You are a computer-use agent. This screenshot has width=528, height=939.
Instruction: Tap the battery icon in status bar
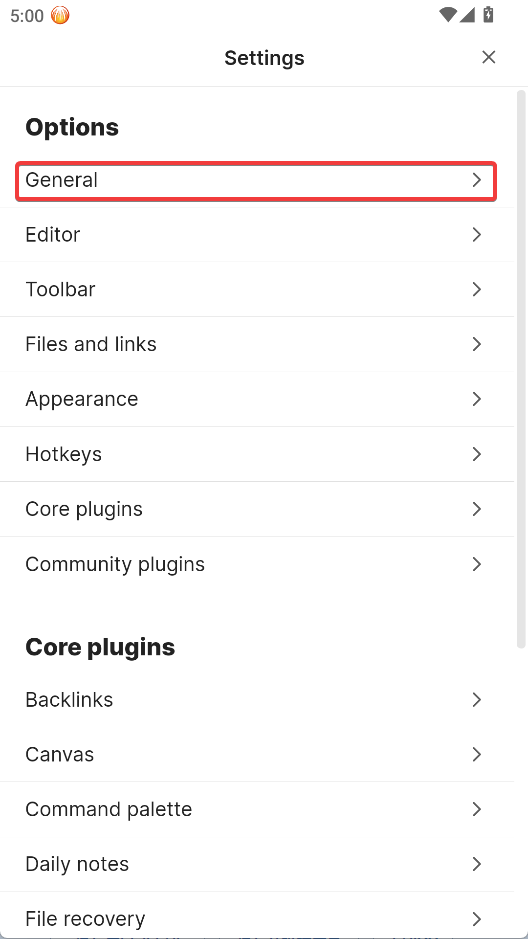tap(488, 14)
